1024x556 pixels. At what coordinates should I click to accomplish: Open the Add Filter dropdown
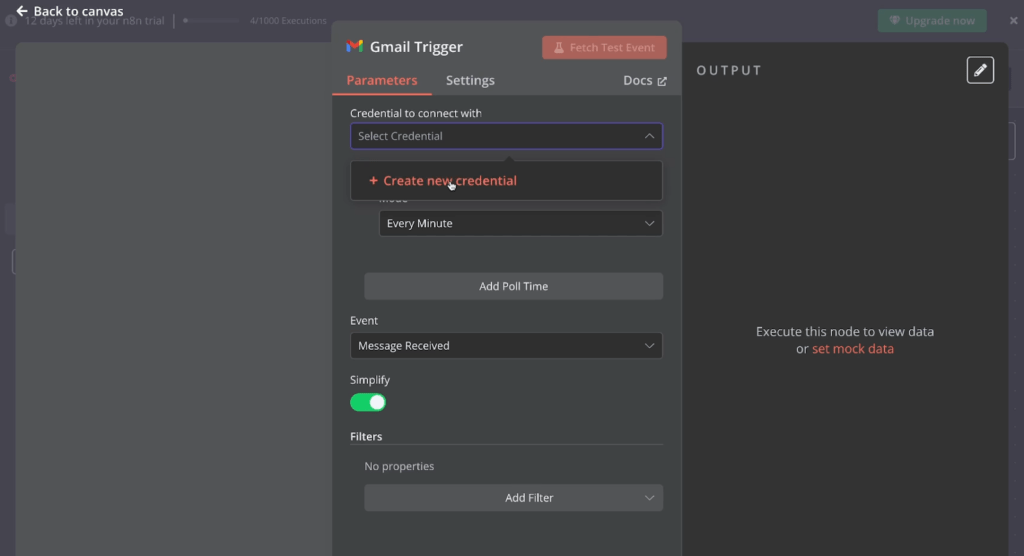point(513,498)
